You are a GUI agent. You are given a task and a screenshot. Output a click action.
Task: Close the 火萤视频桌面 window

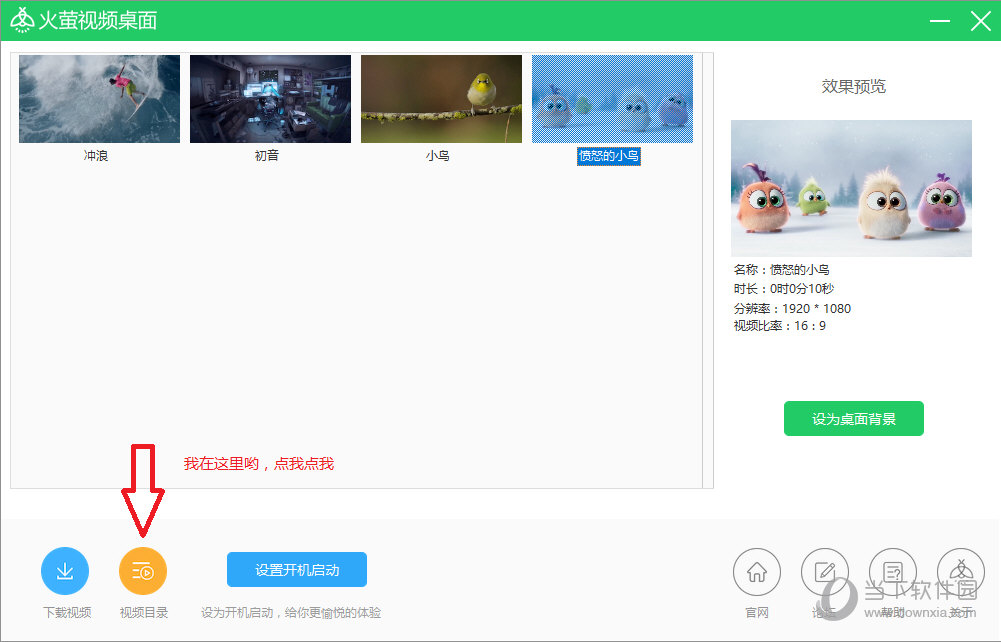pyautogui.click(x=981, y=21)
